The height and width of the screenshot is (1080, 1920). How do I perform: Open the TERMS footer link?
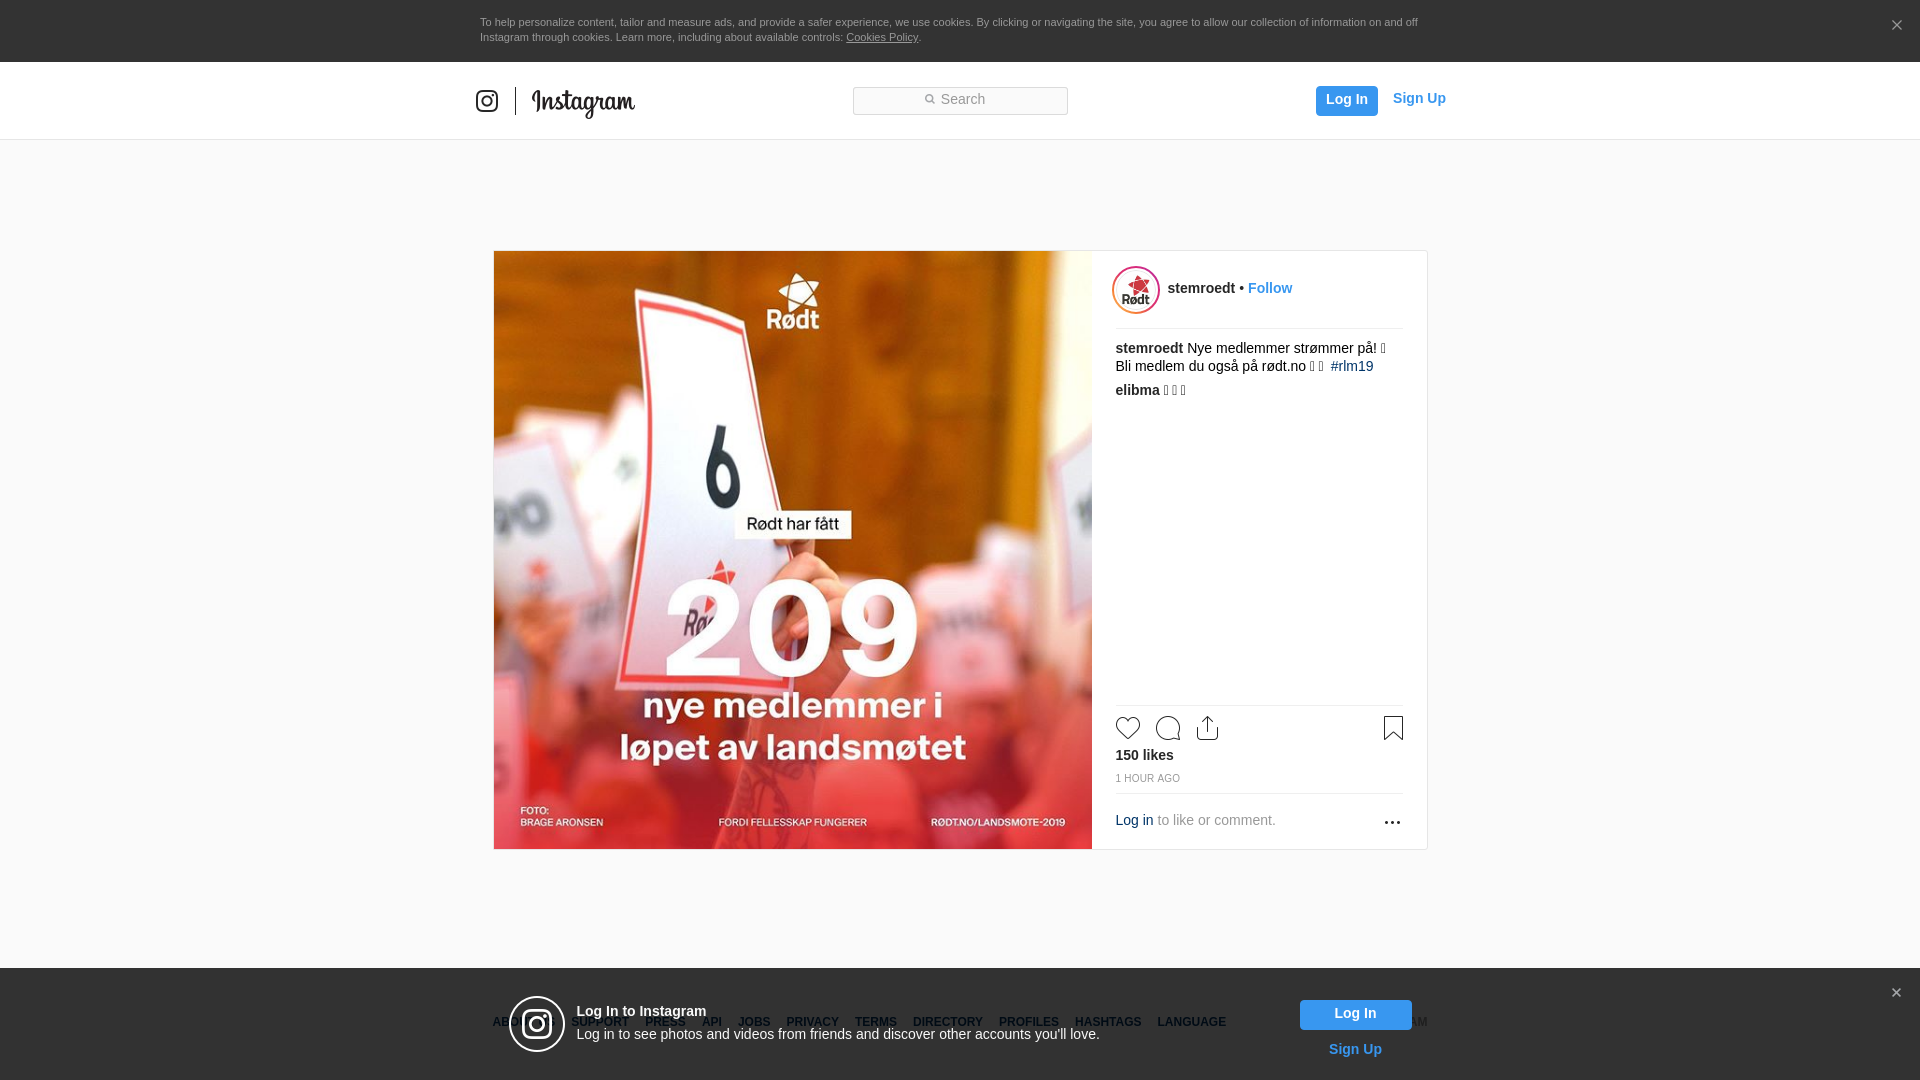(875, 1022)
